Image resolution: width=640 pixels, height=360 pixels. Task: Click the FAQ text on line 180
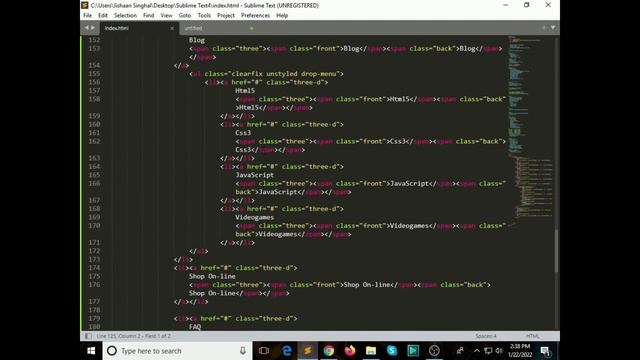(195, 327)
